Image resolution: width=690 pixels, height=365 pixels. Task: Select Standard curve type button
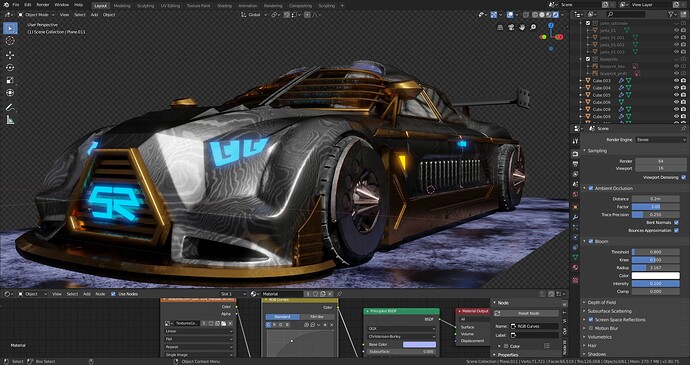tap(283, 317)
